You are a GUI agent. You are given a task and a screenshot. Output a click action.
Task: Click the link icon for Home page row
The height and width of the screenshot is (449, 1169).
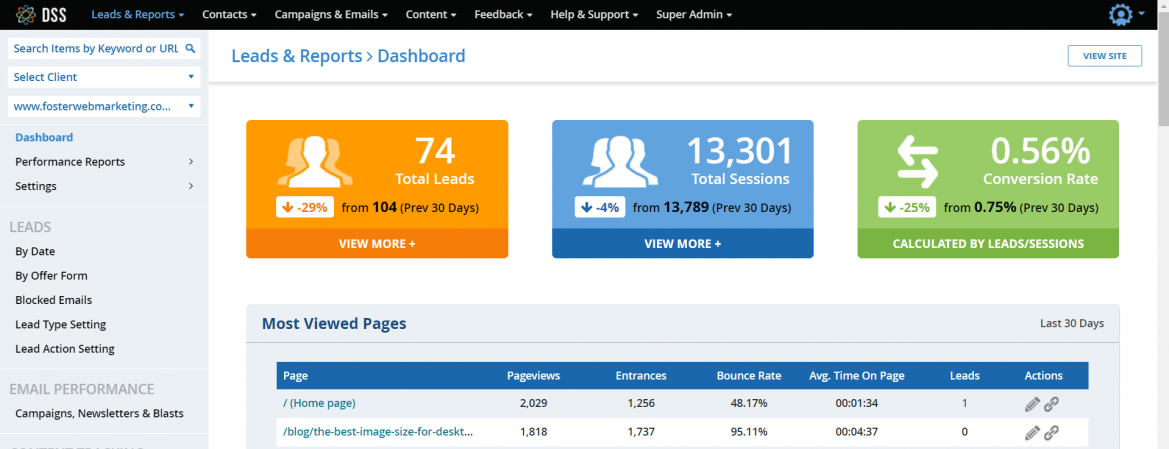coord(1051,404)
